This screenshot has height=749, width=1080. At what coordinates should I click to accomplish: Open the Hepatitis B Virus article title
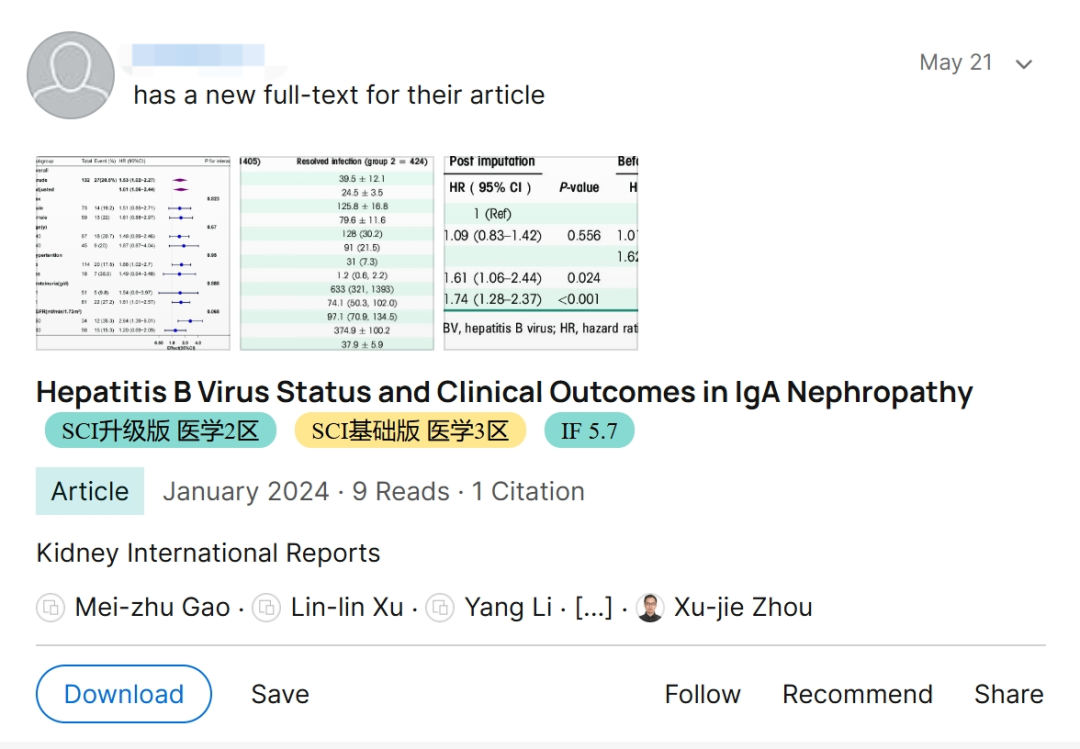[x=504, y=392]
